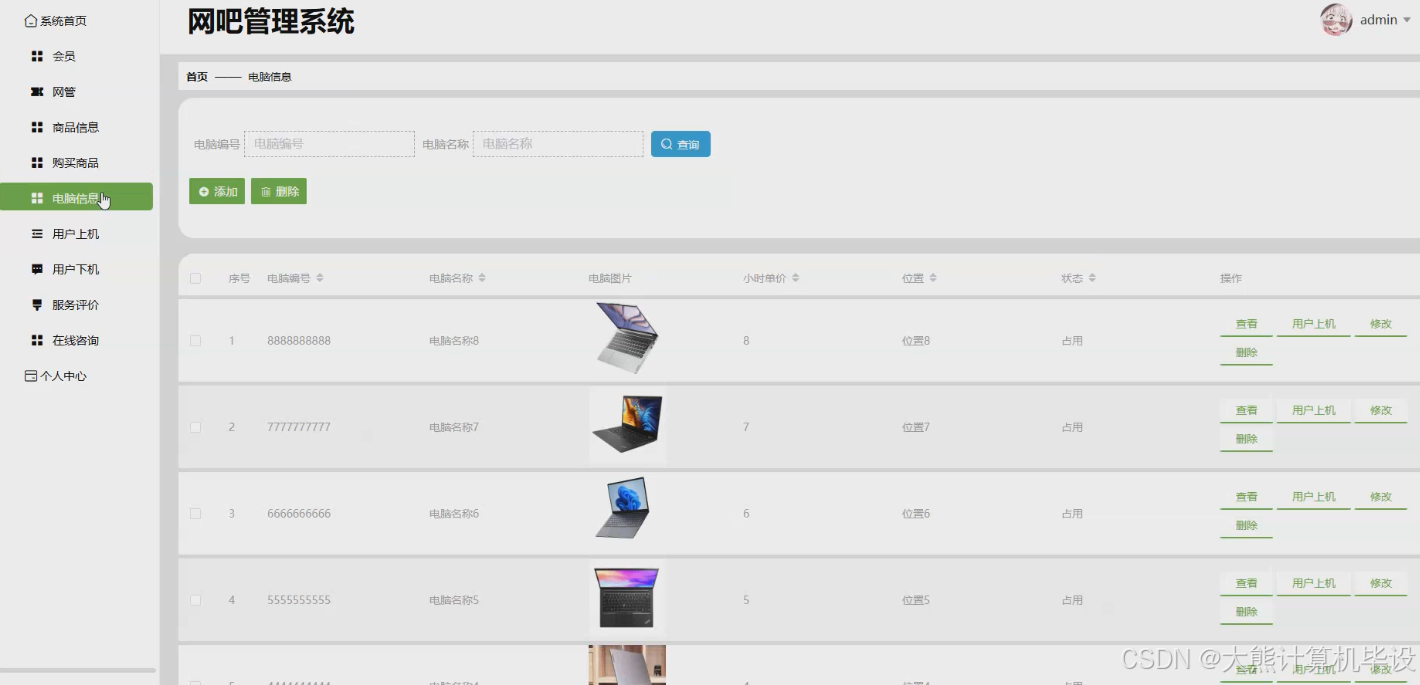The width and height of the screenshot is (1420, 685).
Task: Sort by 状态 column arrows
Action: pyautogui.click(x=1092, y=278)
